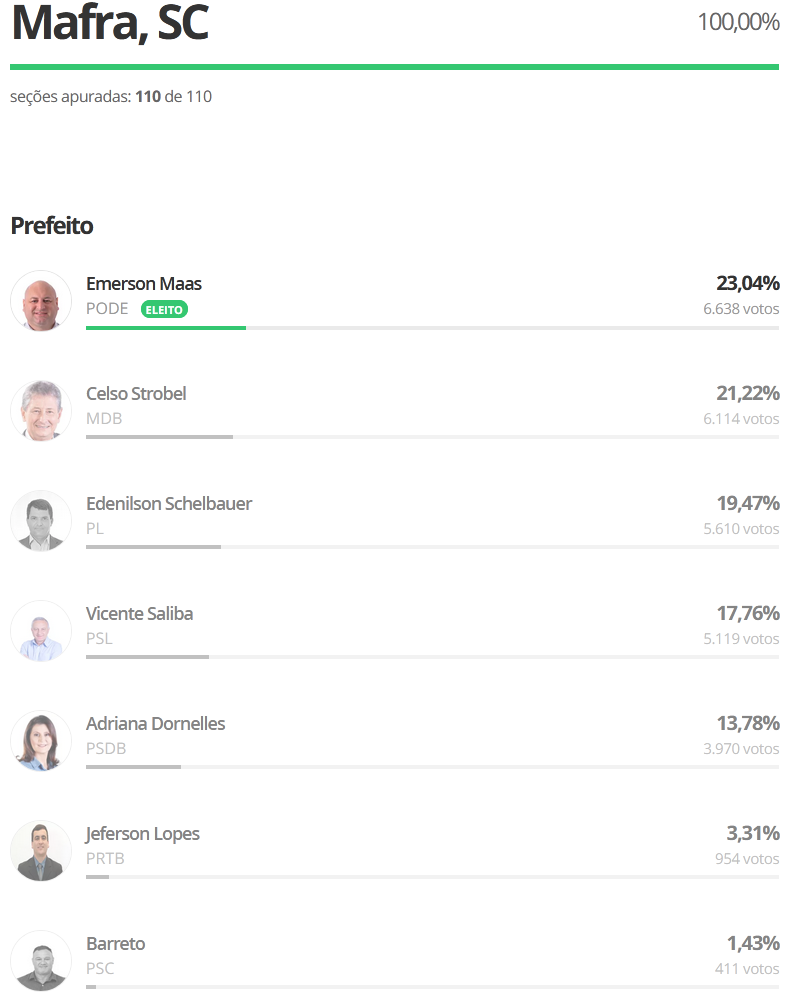Click Edenilson Schelbauer candidate photo
The height and width of the screenshot is (999, 807).
coord(41,521)
